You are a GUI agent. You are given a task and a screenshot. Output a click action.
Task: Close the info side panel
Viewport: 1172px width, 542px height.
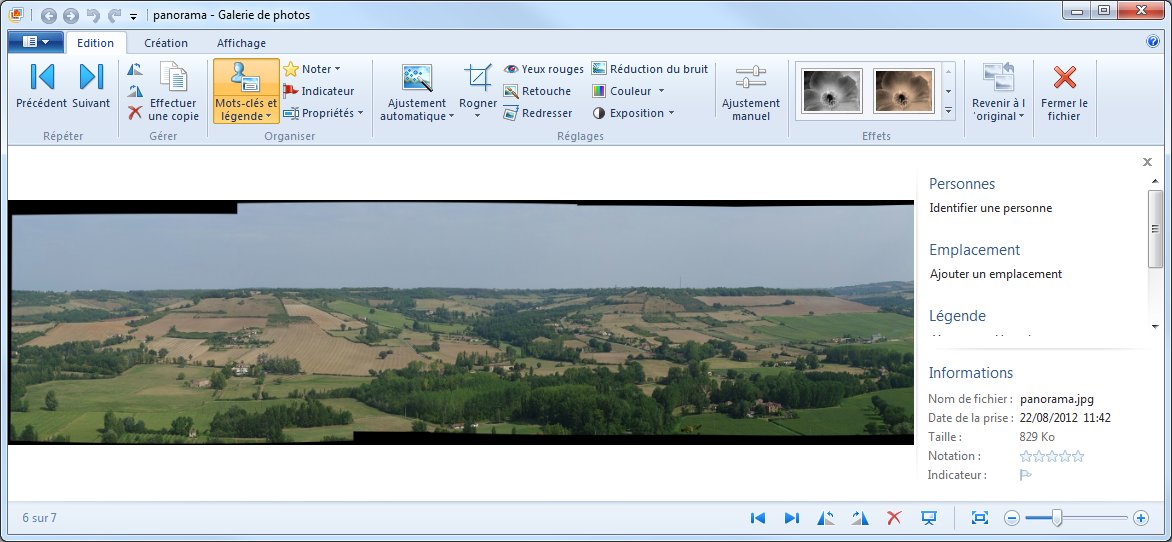coord(1147,161)
